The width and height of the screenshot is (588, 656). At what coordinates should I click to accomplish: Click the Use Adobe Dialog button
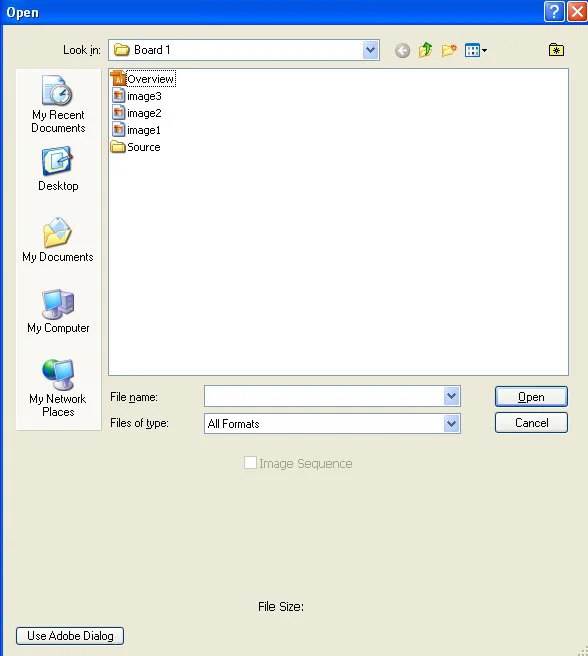point(70,636)
